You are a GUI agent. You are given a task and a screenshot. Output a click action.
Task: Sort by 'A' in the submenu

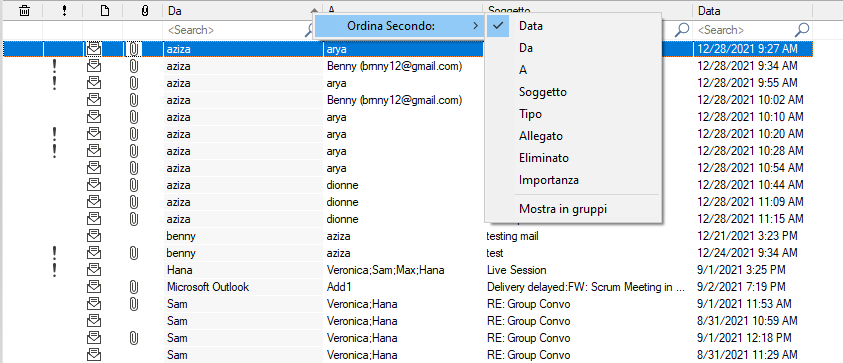point(573,70)
